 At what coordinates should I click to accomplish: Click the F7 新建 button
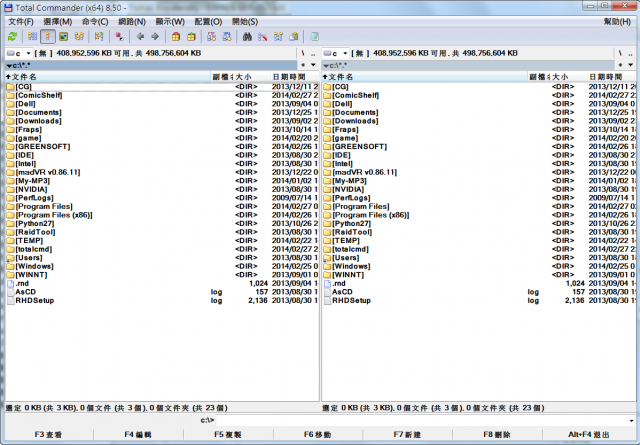[407, 434]
